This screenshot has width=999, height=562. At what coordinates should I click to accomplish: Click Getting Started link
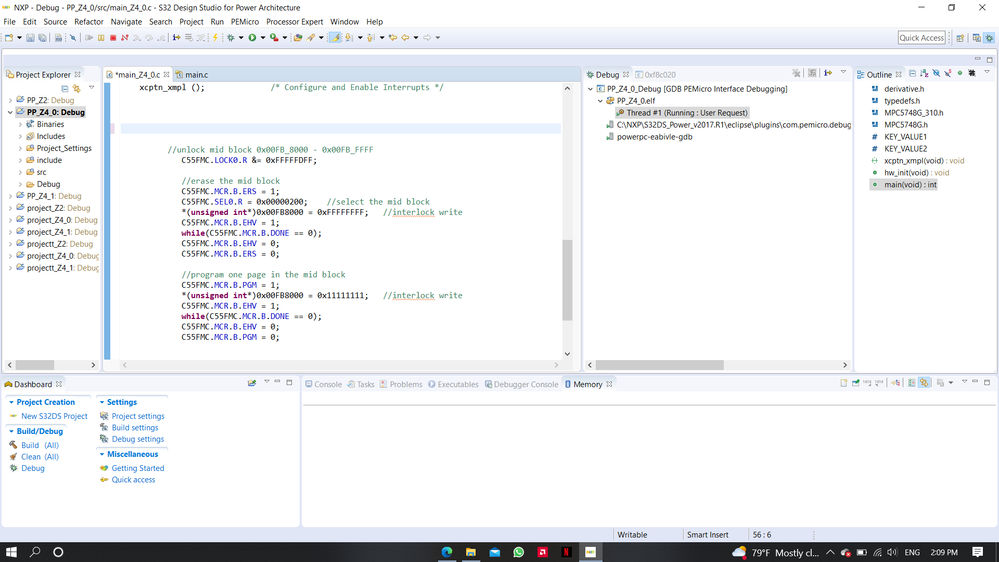point(138,468)
